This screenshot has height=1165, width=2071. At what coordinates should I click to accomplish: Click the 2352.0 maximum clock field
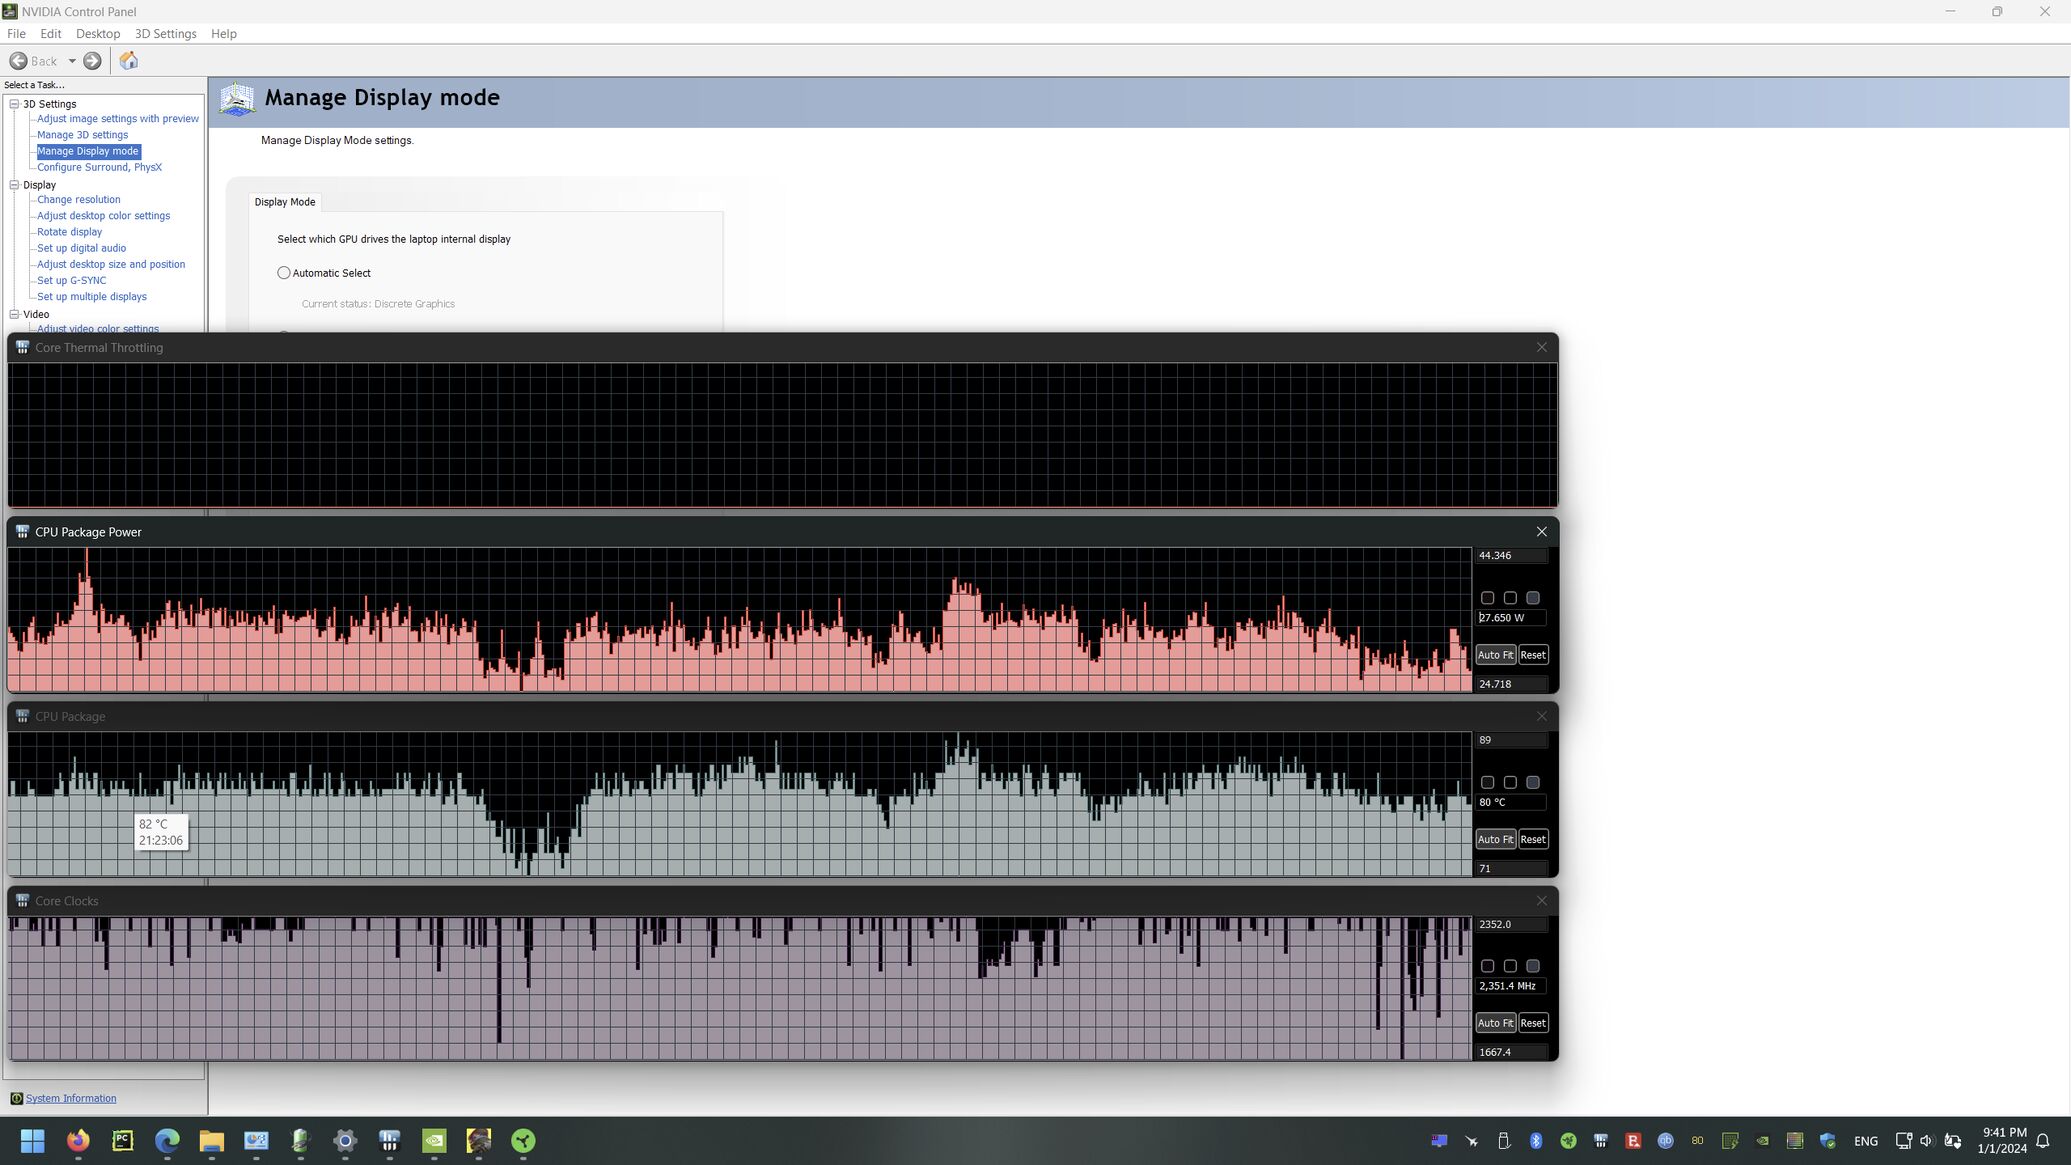(1511, 924)
